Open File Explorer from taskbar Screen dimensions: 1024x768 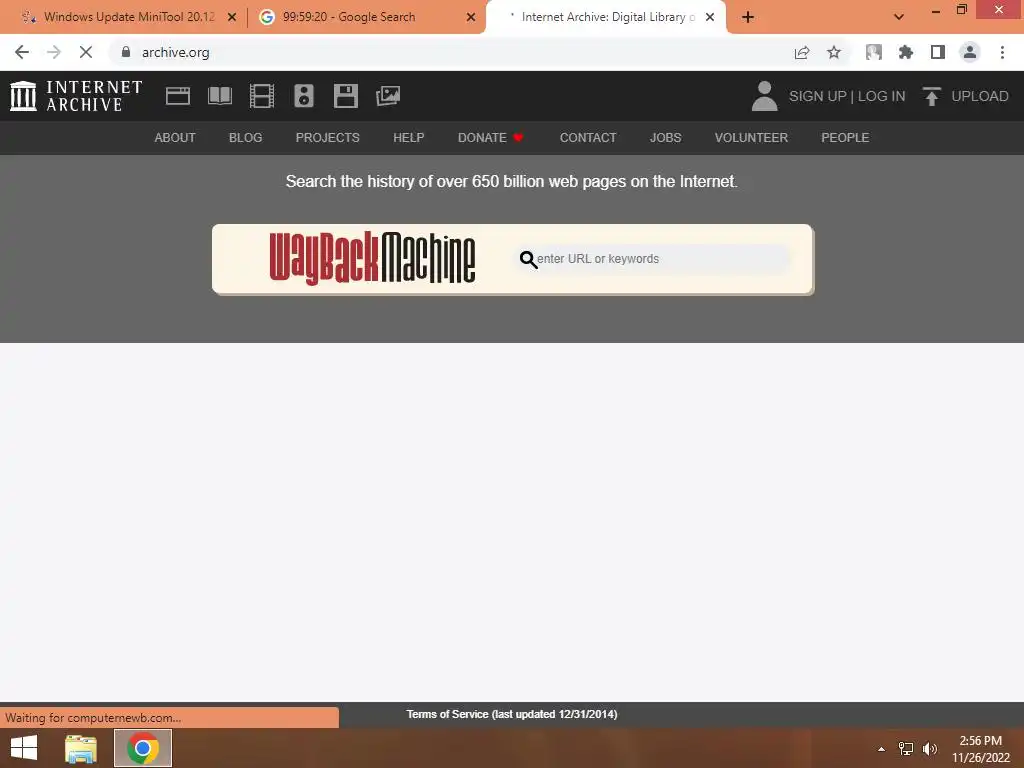tap(81, 748)
